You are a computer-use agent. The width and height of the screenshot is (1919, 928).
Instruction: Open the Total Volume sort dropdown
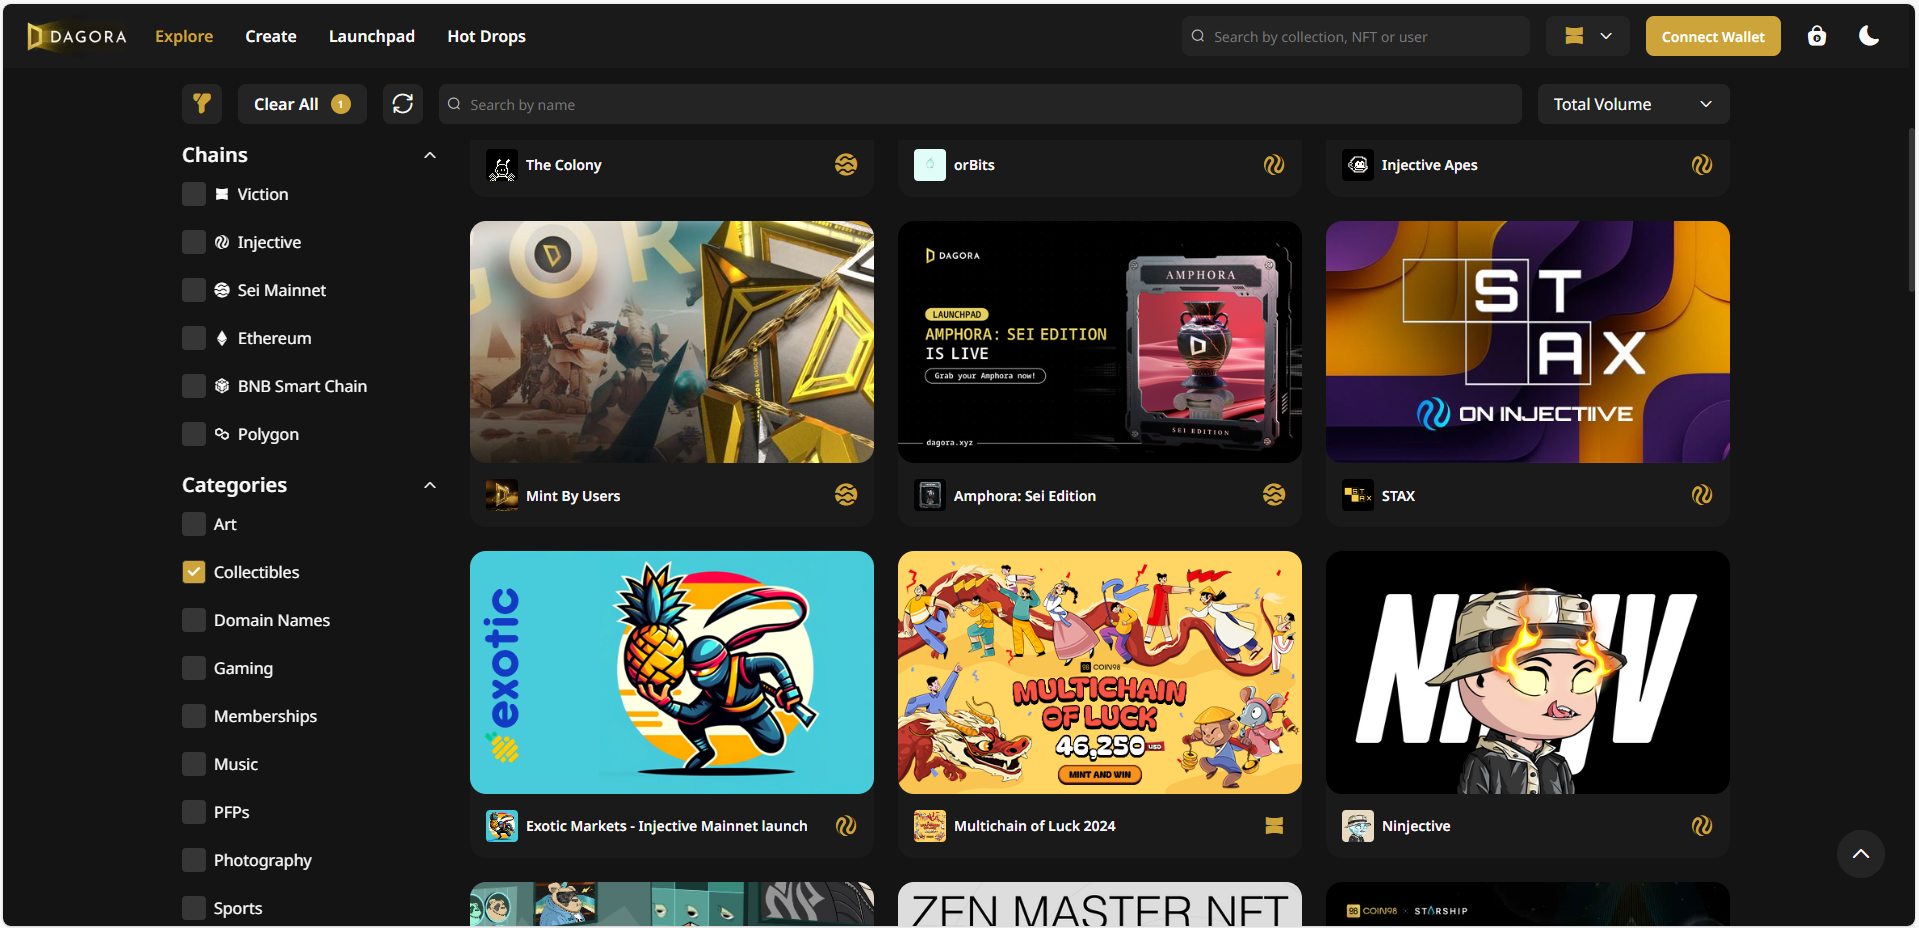click(1633, 104)
